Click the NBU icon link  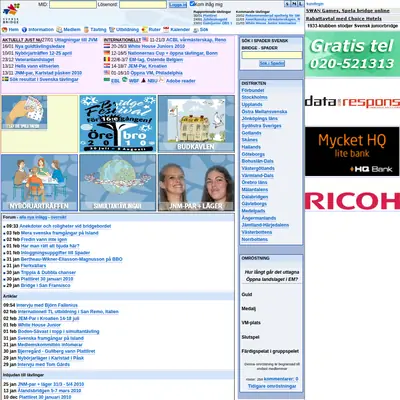(x=143, y=80)
